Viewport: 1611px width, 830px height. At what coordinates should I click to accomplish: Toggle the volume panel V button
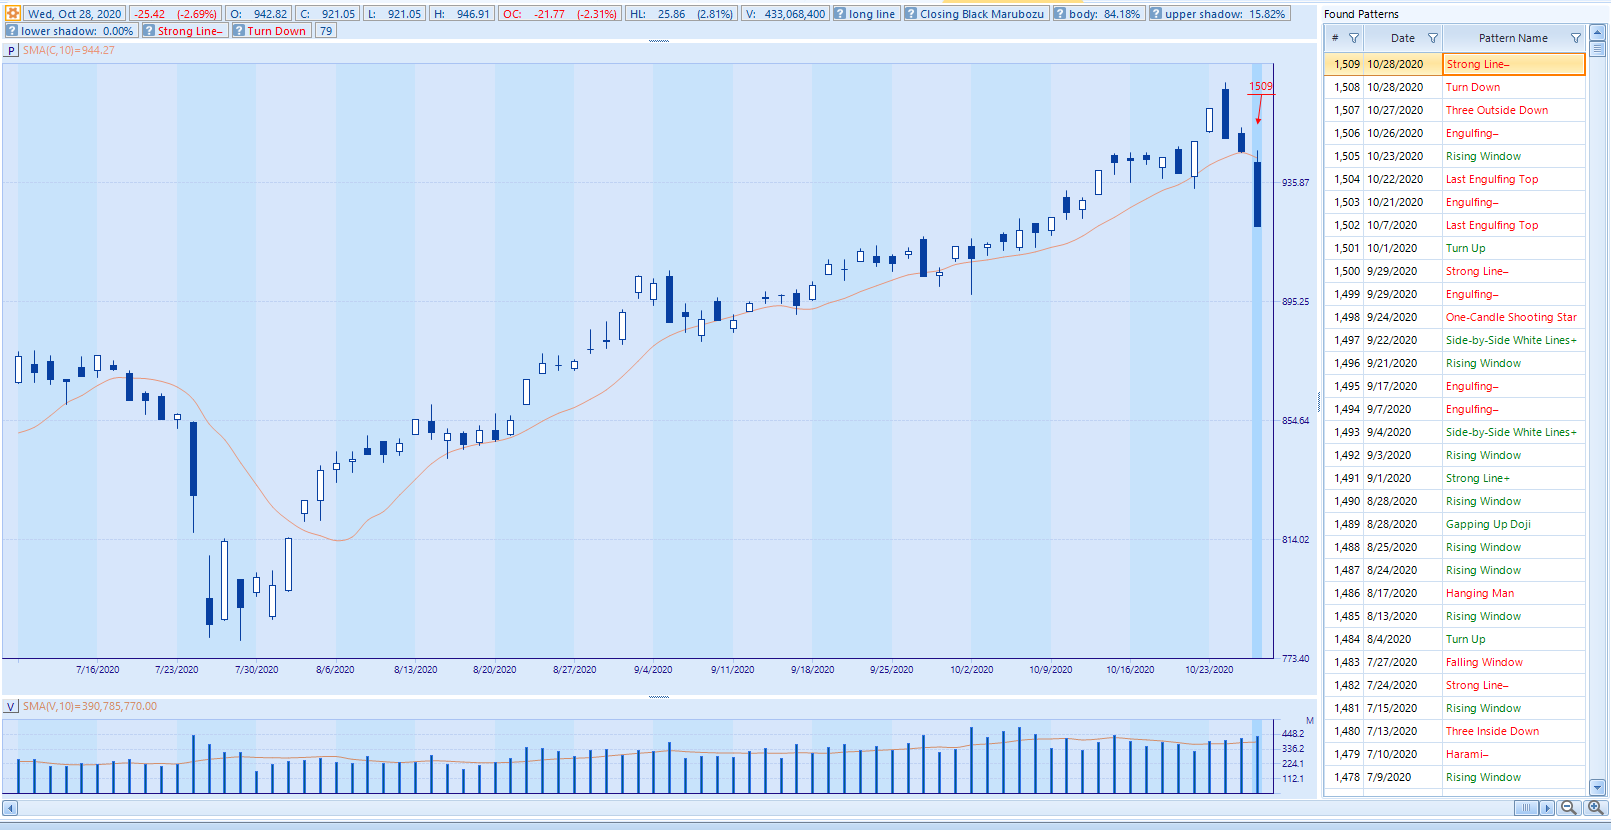point(11,706)
